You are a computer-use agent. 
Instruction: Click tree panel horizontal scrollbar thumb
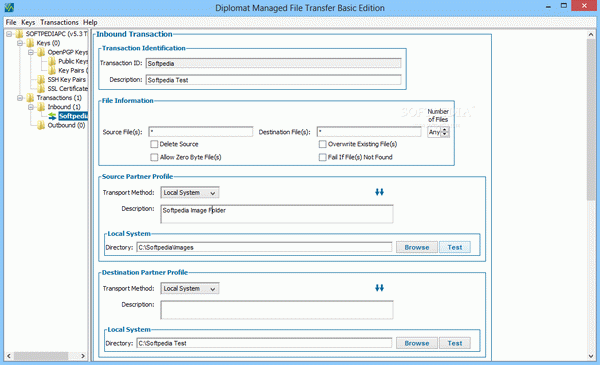click(41, 356)
